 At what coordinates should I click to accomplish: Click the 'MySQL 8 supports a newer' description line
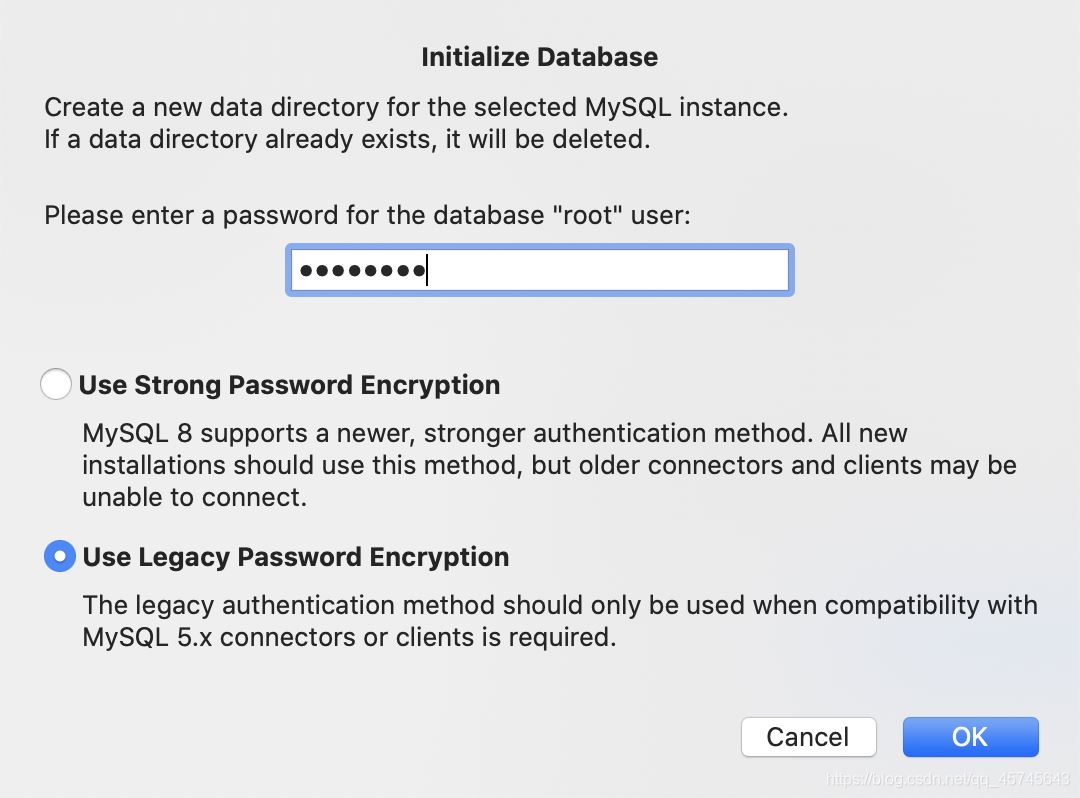pyautogui.click(x=495, y=433)
